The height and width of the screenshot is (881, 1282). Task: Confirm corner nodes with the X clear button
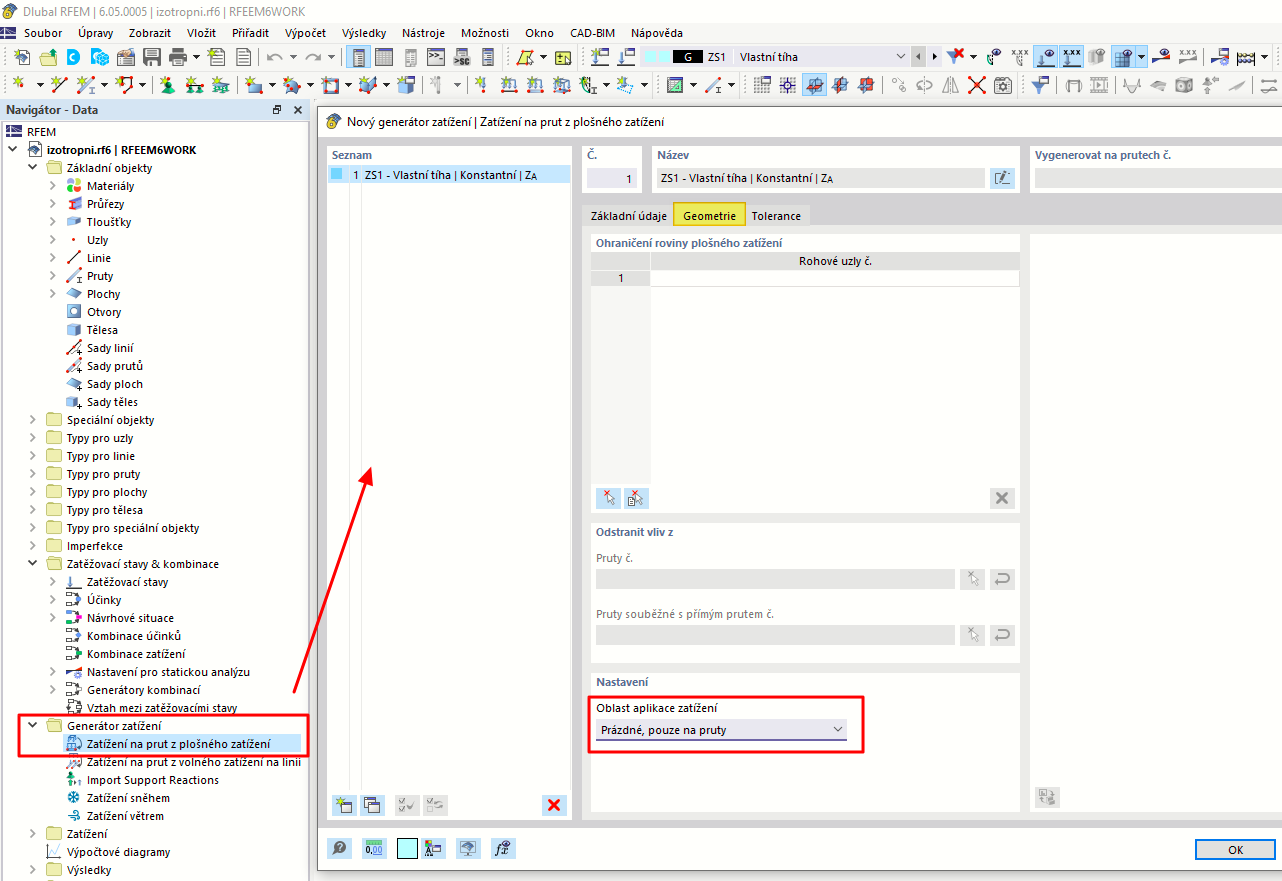pyautogui.click(x=1001, y=497)
